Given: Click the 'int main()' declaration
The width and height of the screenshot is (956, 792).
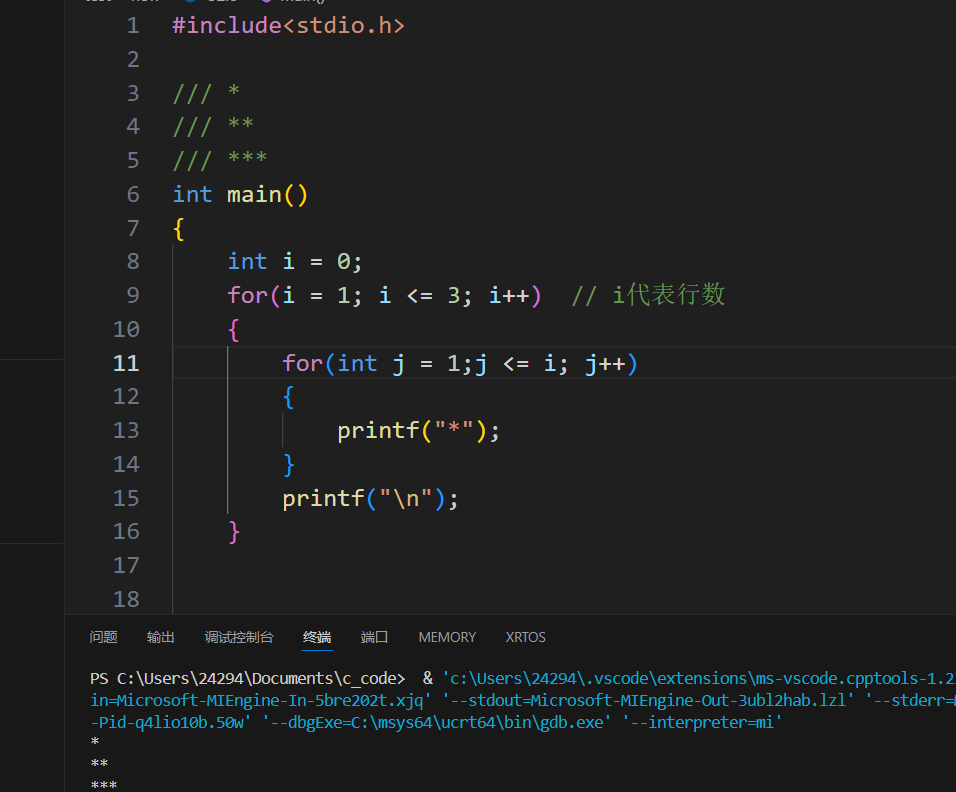Looking at the screenshot, I should pos(240,194).
